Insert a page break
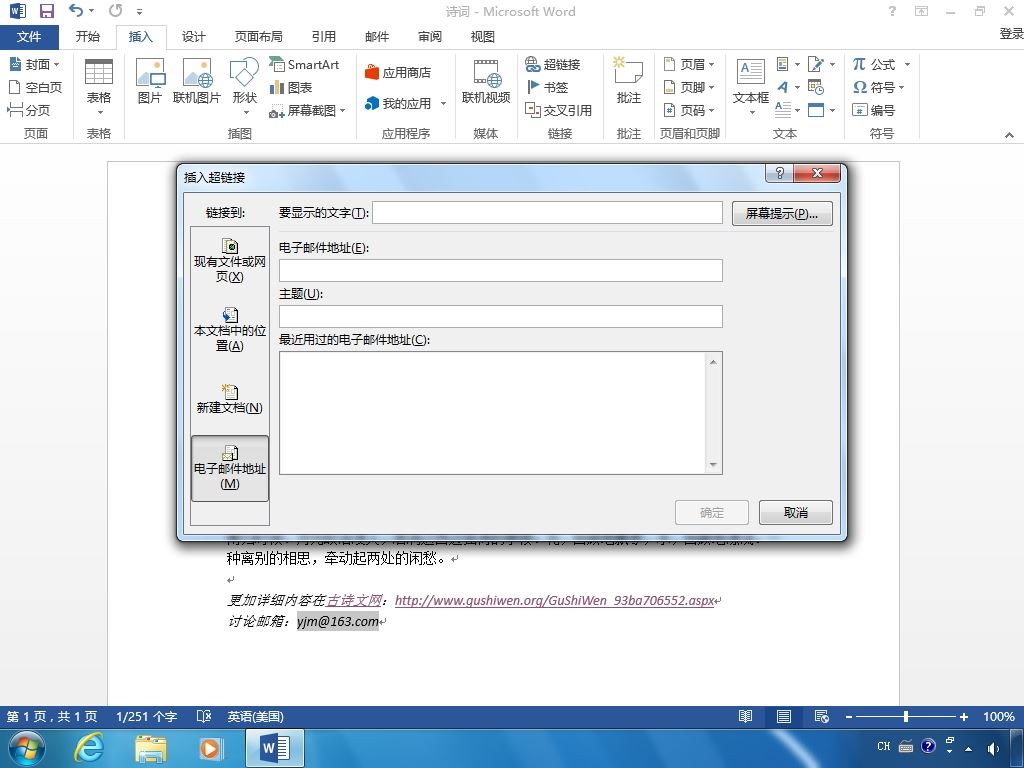This screenshot has height=768, width=1024. pos(29,110)
